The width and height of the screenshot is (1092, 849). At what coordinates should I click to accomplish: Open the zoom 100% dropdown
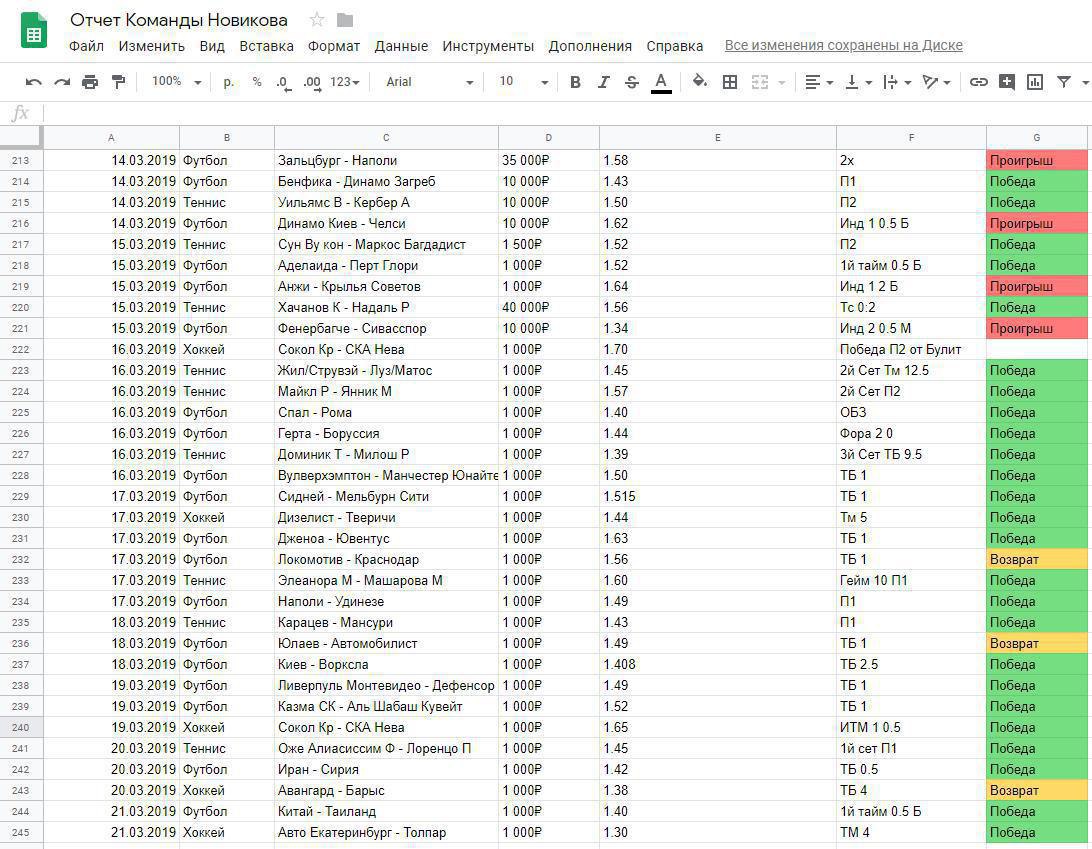point(177,82)
